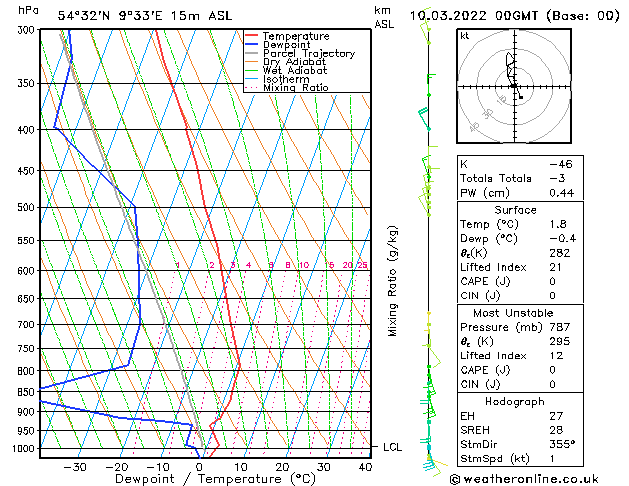629x486 pixels.
Task: Click the PW (cm) value 0.44
Action: [x=562, y=193]
